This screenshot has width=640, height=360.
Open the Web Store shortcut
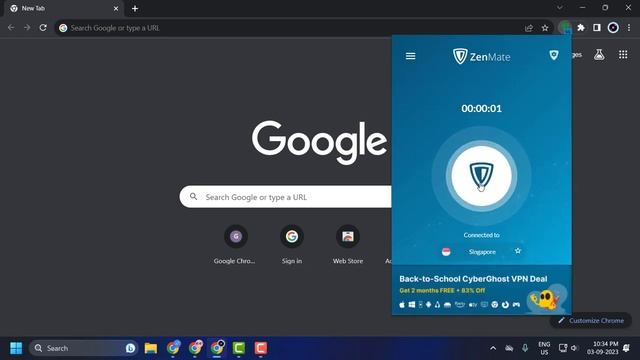348,245
